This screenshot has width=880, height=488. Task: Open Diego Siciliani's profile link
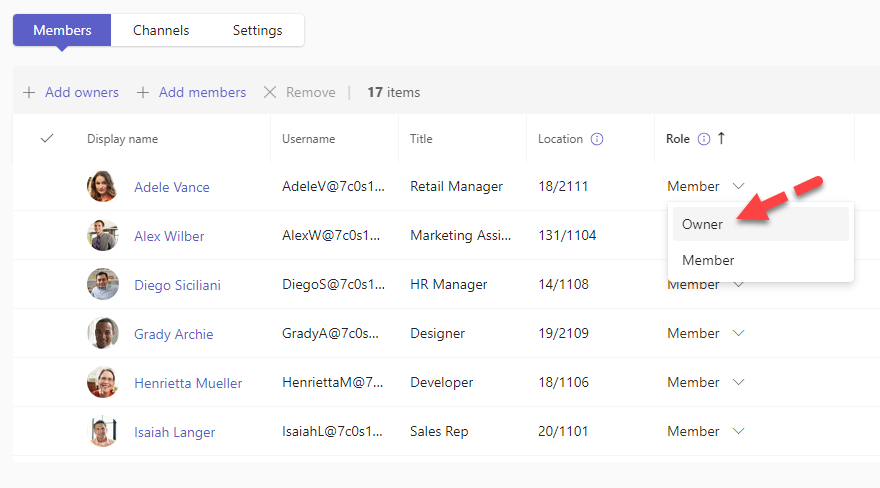pos(177,286)
